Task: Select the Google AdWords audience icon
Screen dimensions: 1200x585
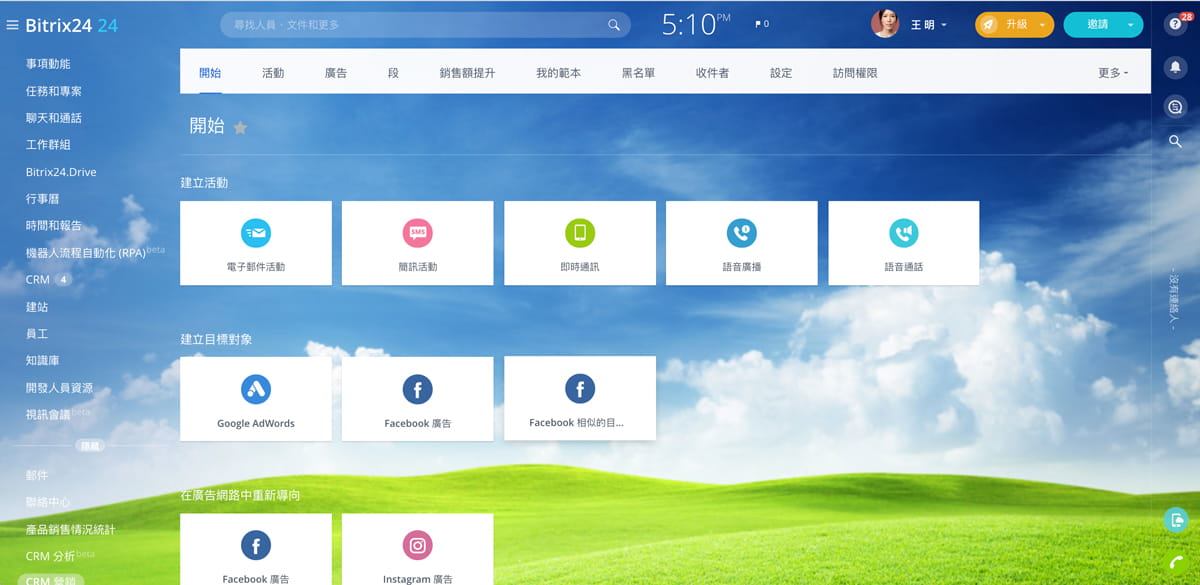Action: click(x=256, y=389)
